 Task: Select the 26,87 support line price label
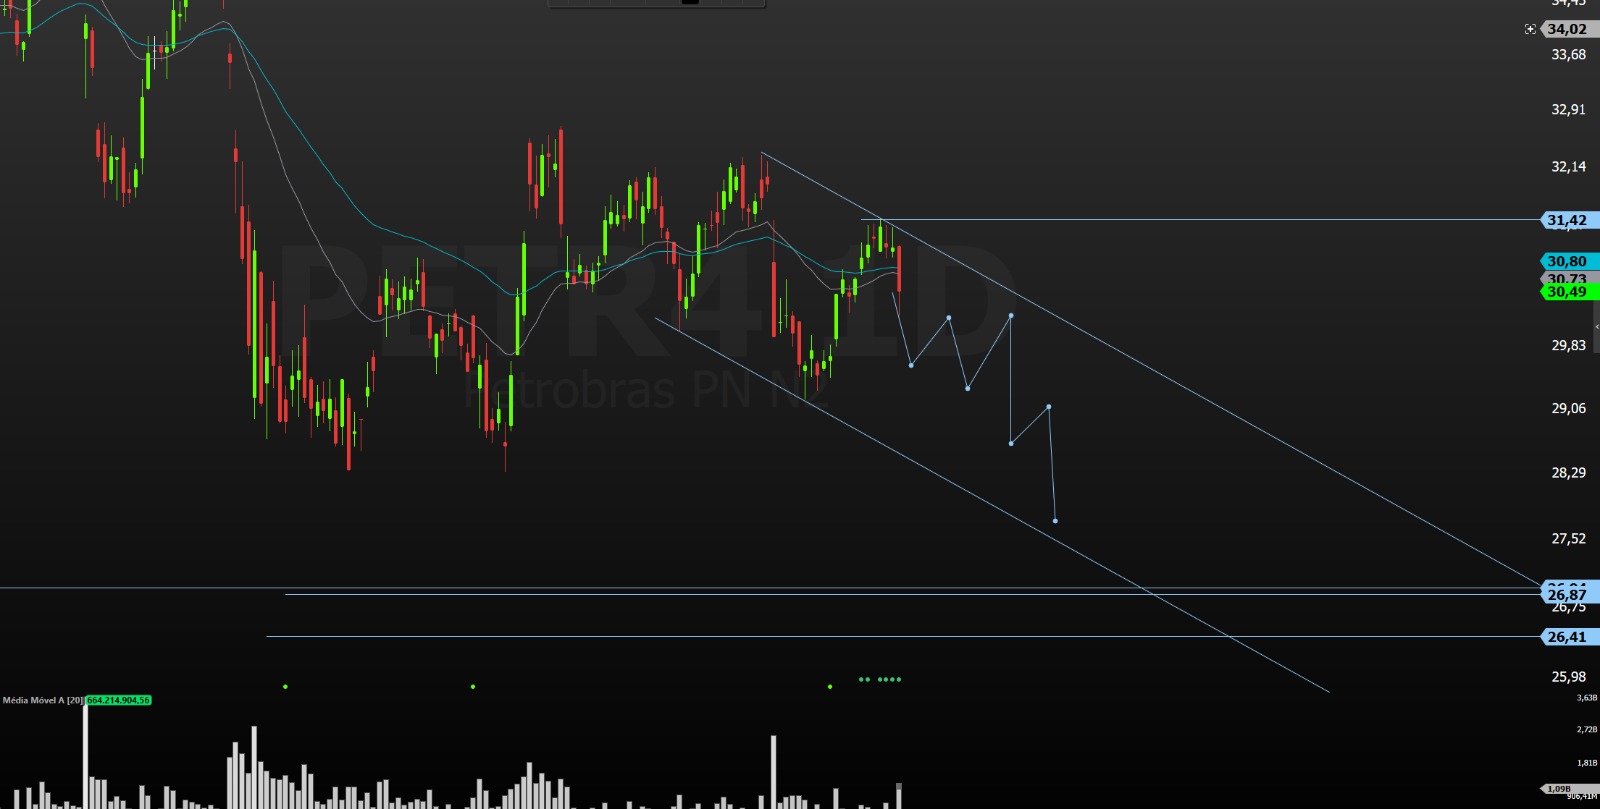click(x=1567, y=595)
